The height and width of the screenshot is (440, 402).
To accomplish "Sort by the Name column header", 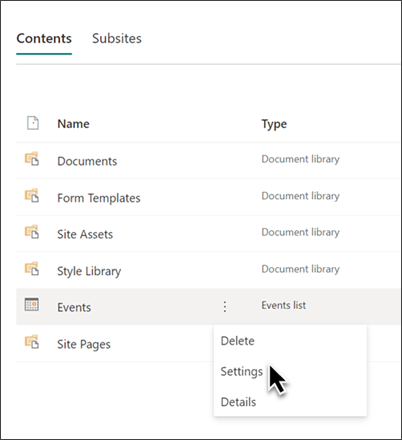I will pos(73,124).
